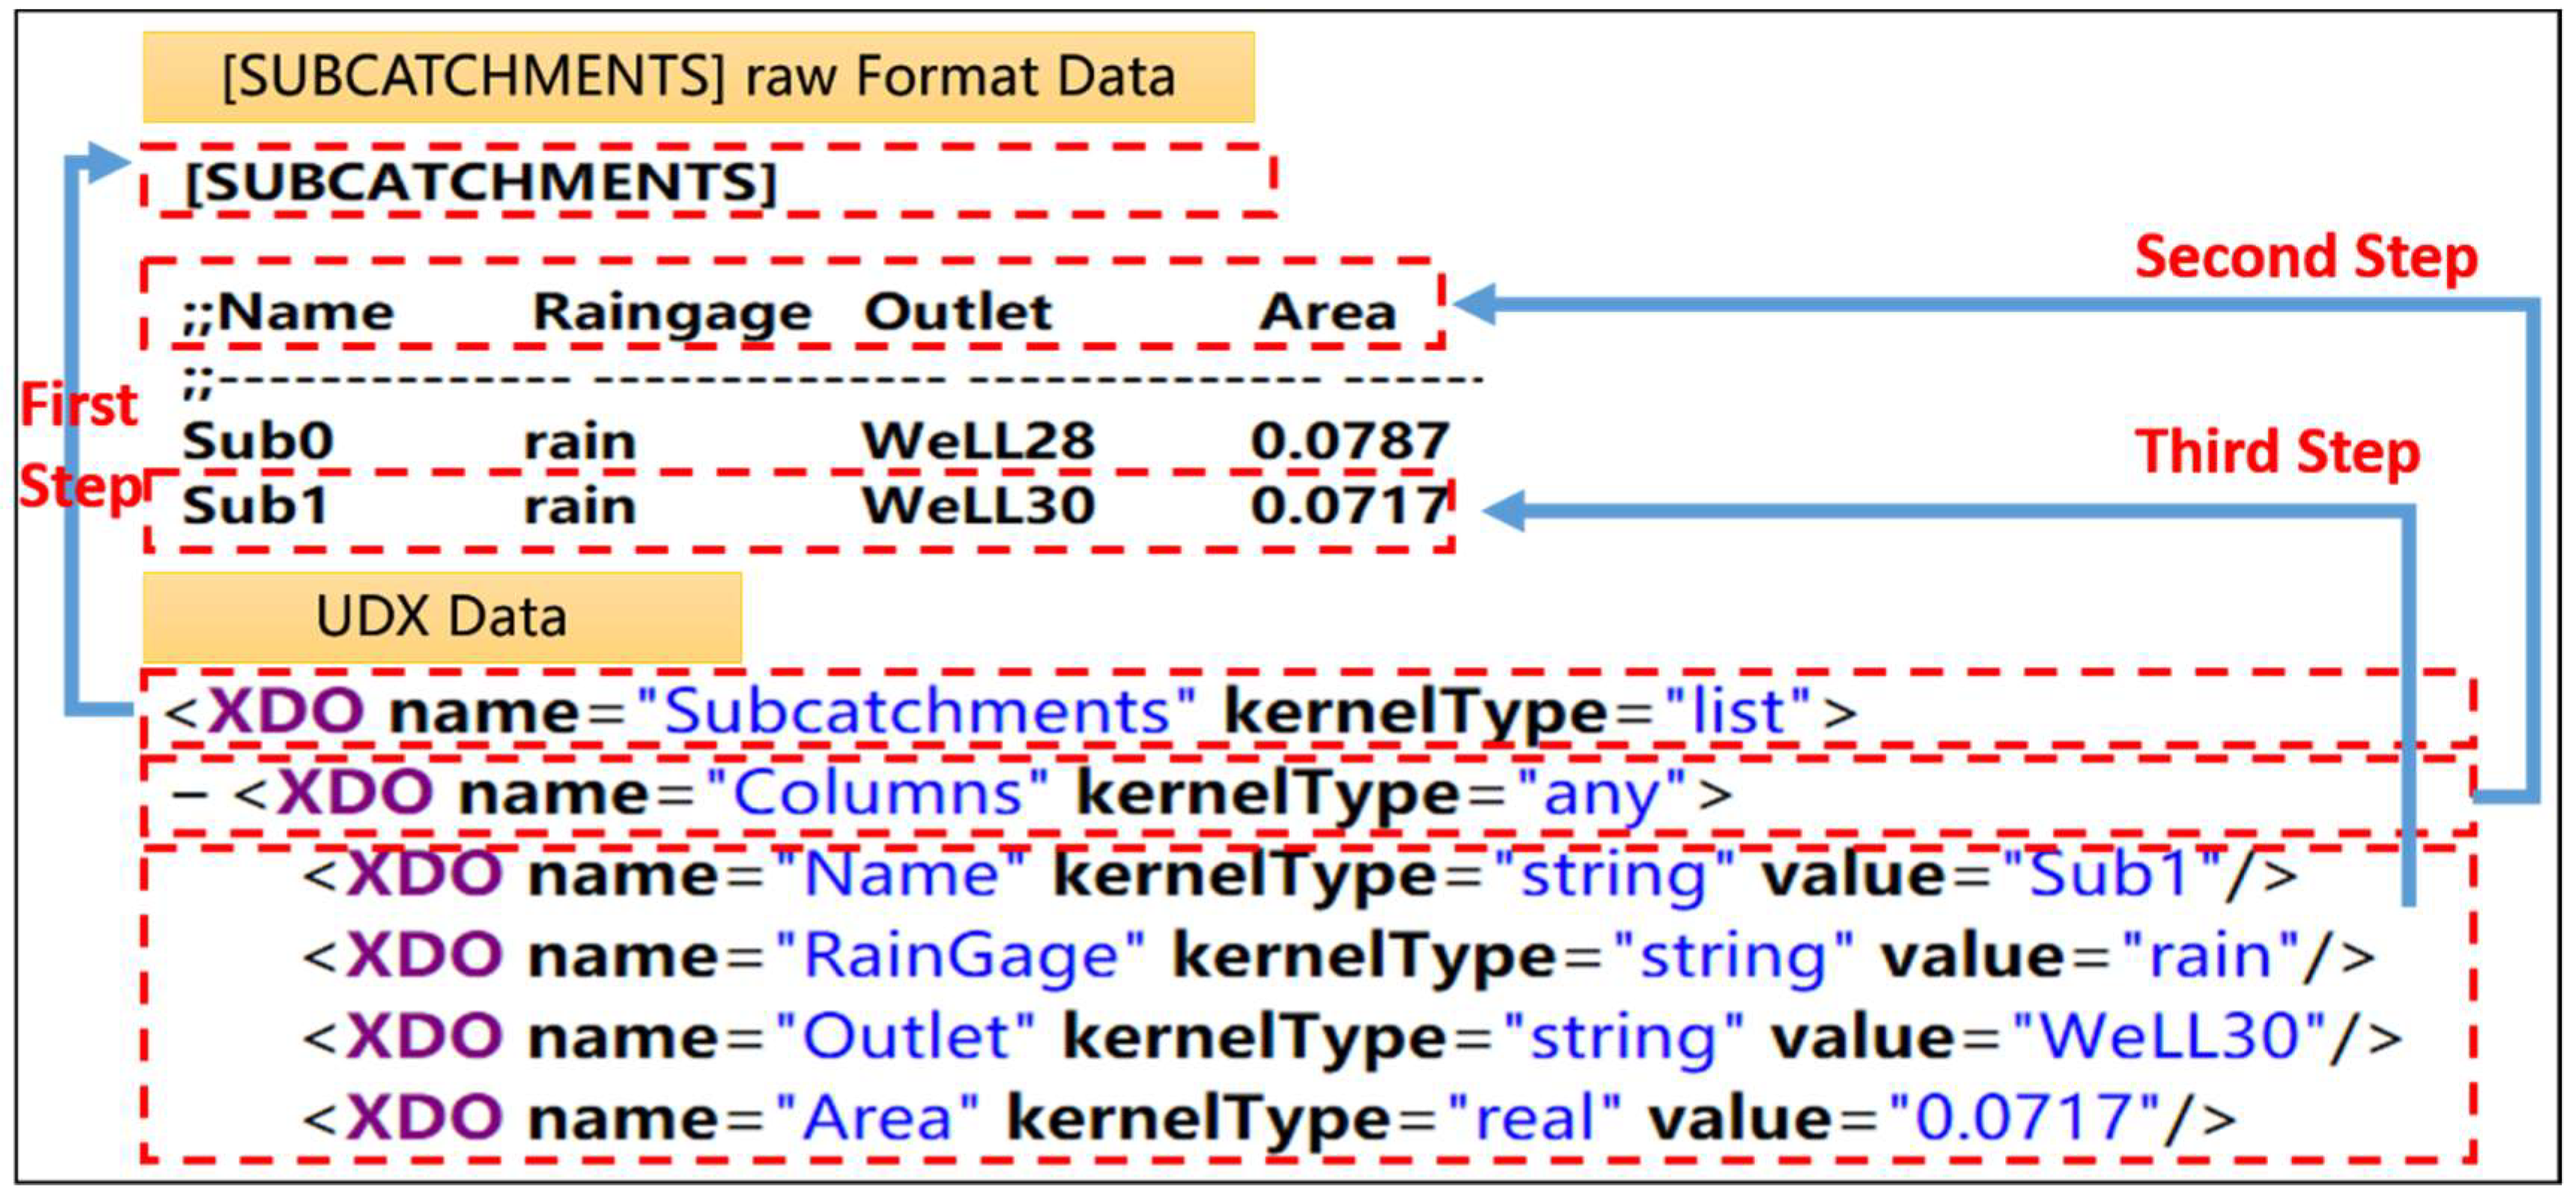The width and height of the screenshot is (2576, 1198).
Task: Click the Raingage column header
Action: (671, 312)
